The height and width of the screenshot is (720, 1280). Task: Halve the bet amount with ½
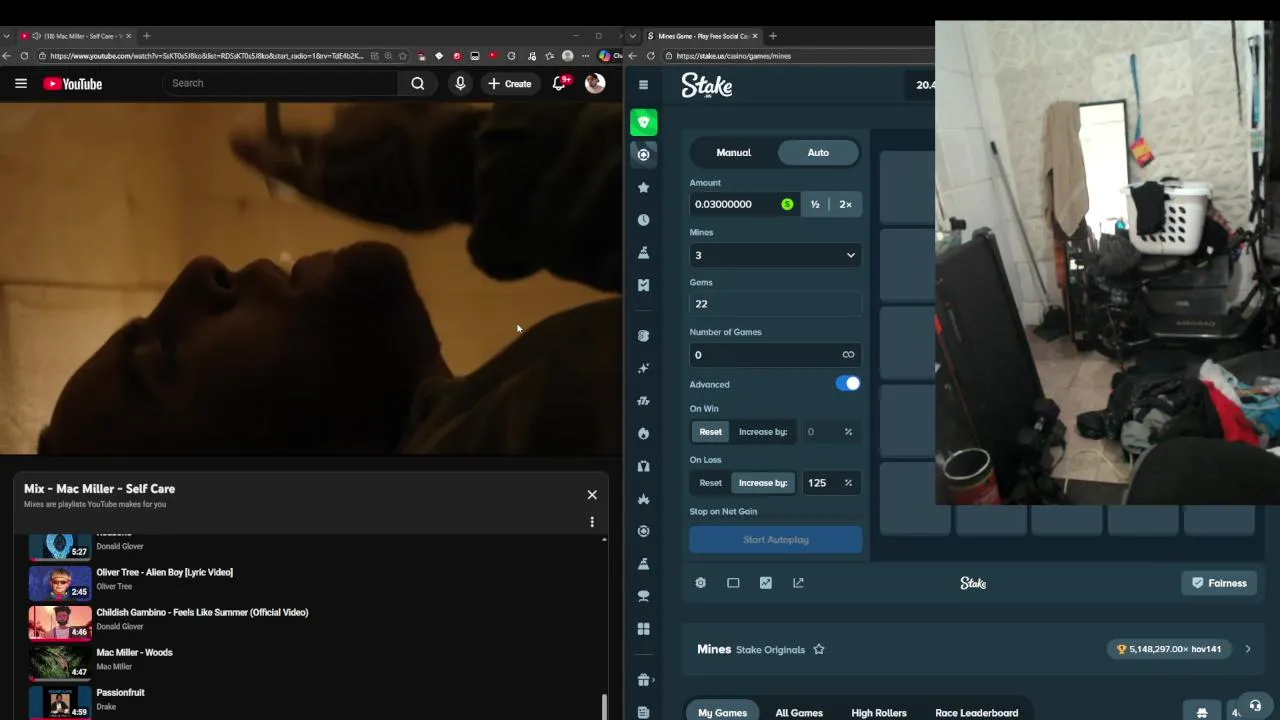pos(815,204)
